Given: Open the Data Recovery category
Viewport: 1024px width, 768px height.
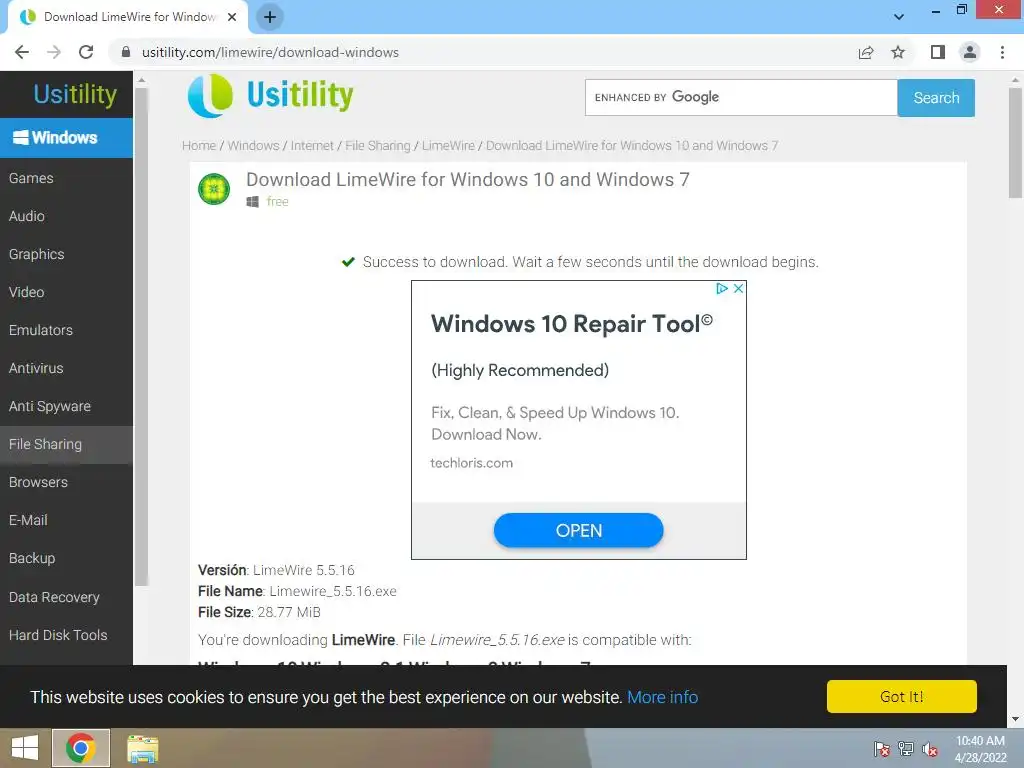Looking at the screenshot, I should point(66,597).
